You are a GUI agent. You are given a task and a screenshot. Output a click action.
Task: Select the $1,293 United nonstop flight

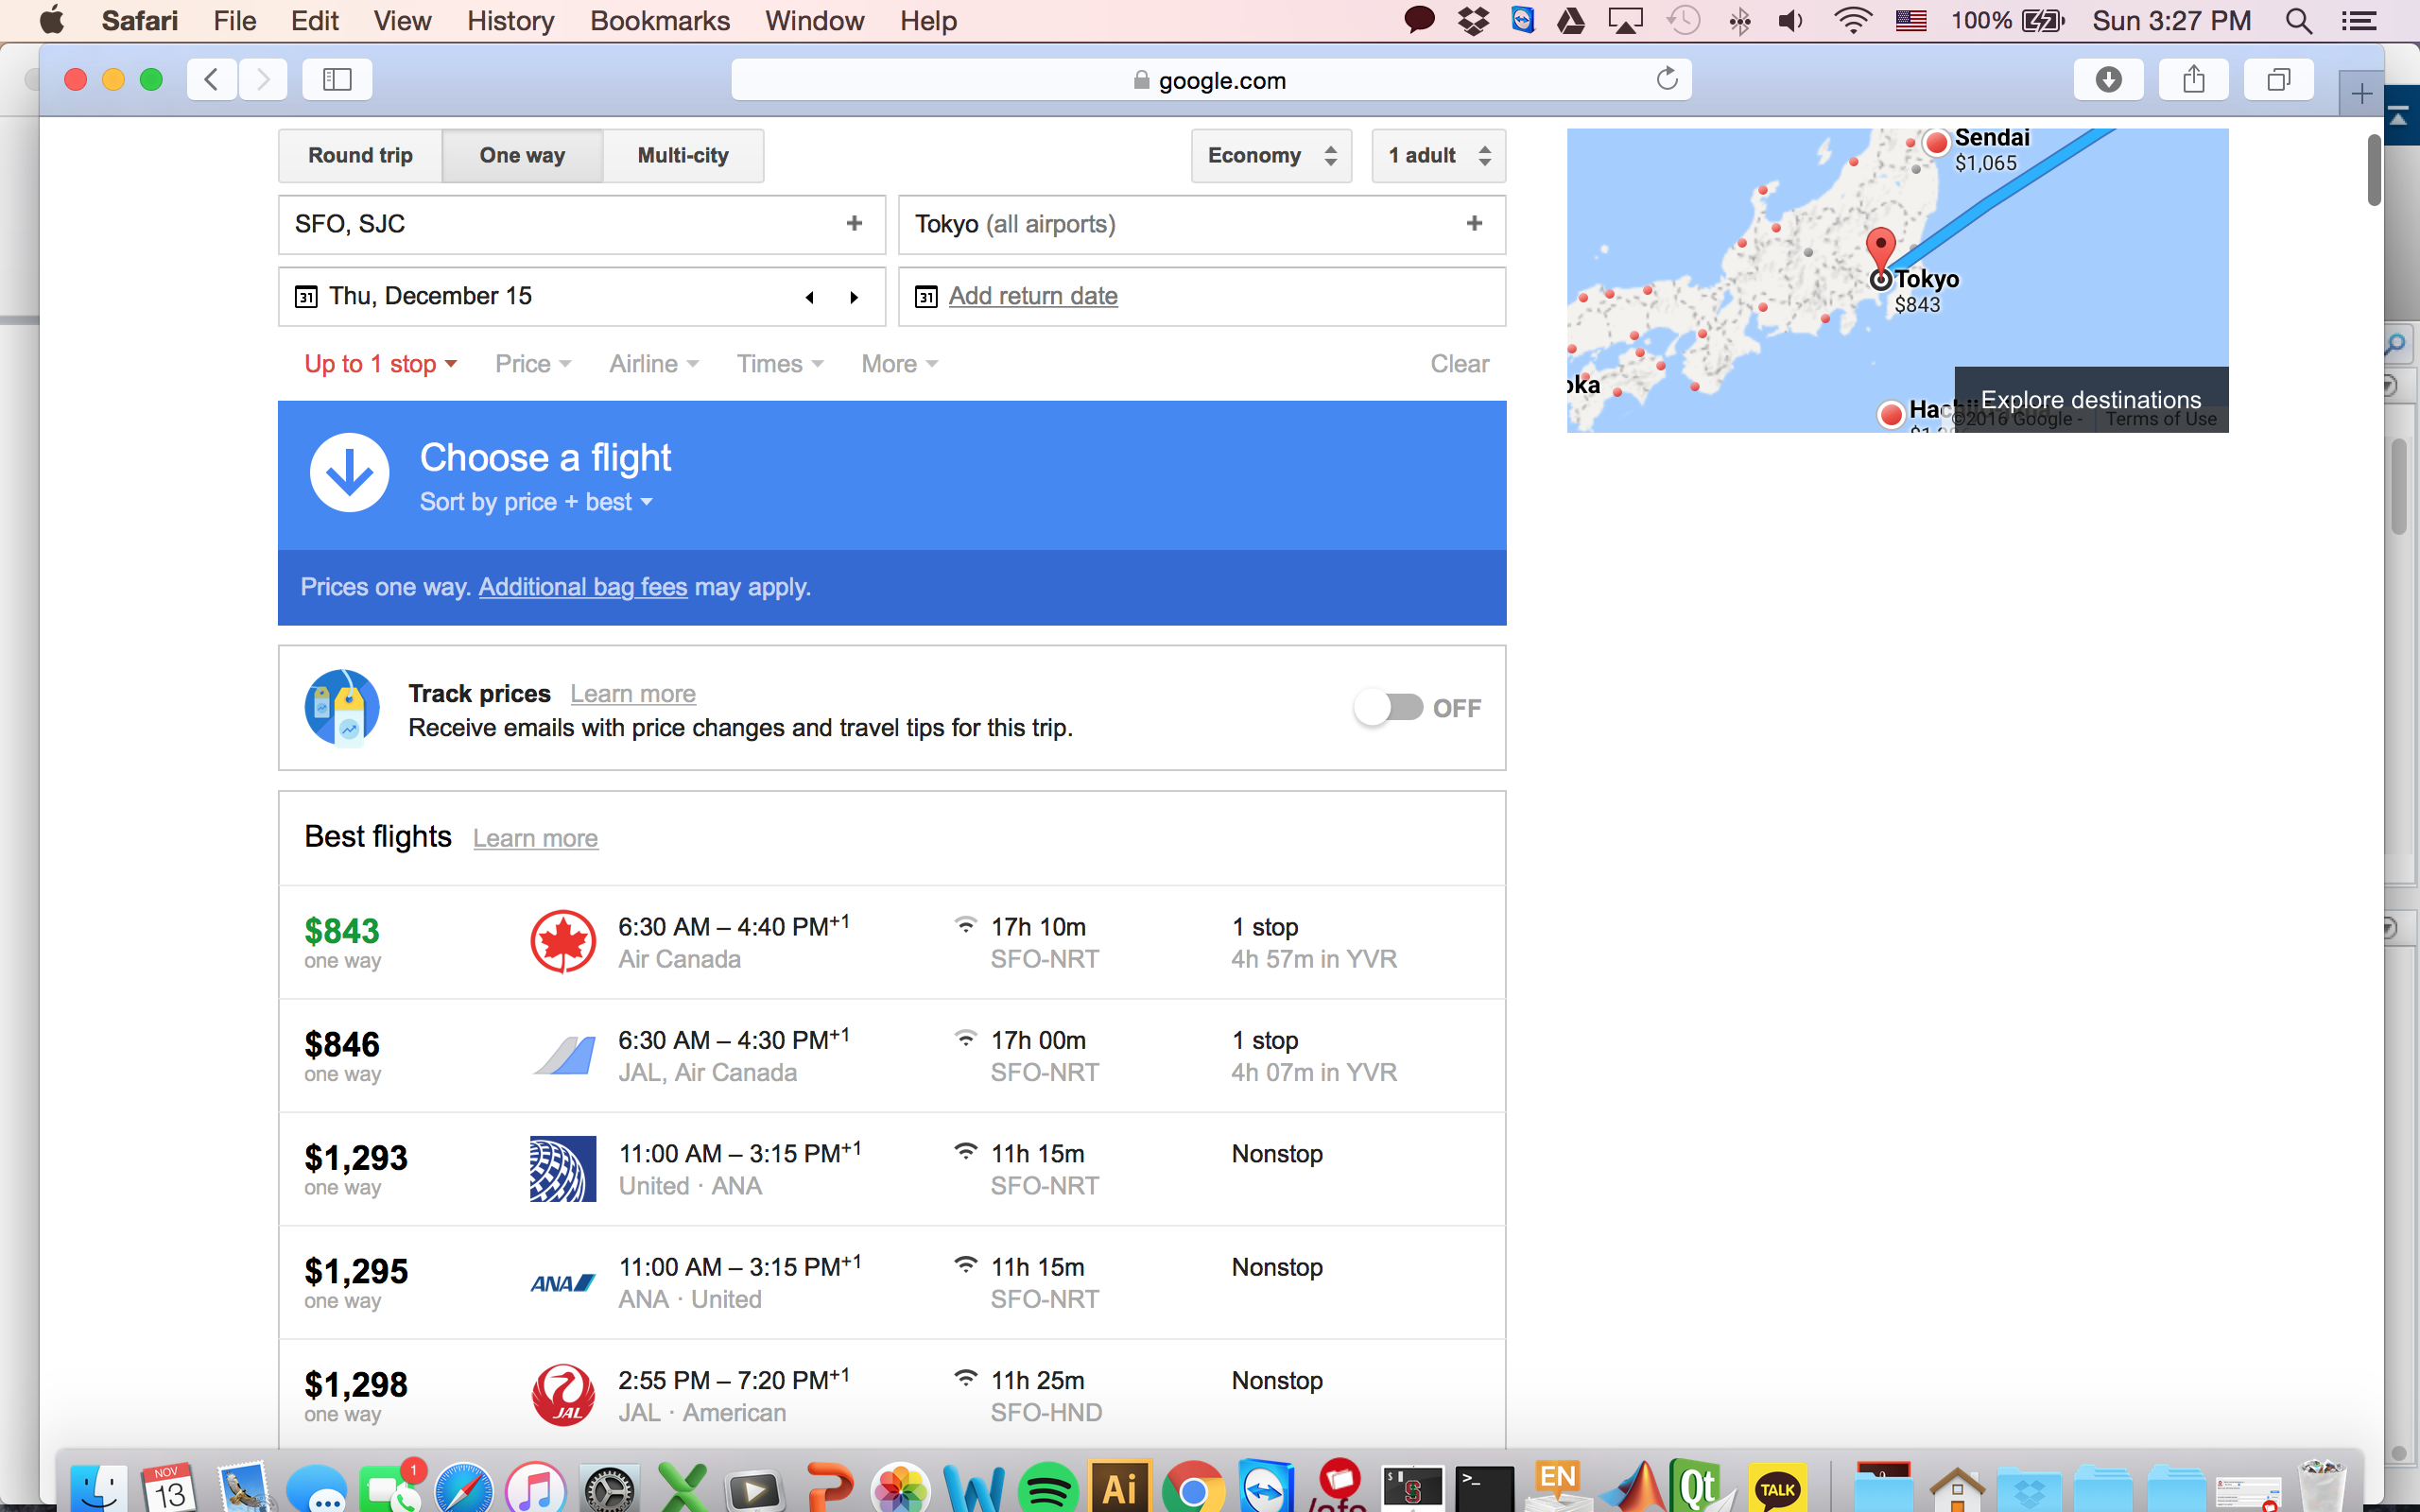click(892, 1169)
